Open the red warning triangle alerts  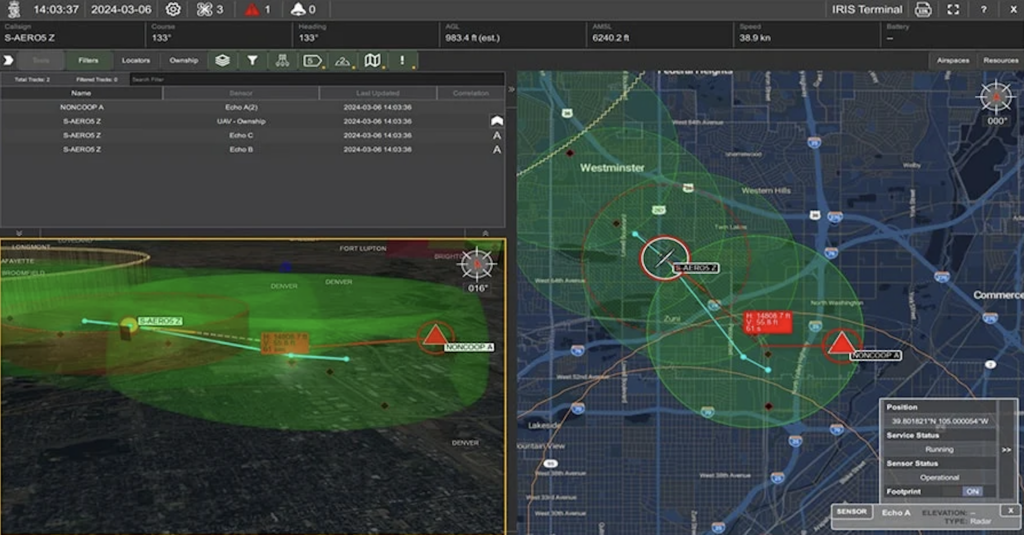257,9
